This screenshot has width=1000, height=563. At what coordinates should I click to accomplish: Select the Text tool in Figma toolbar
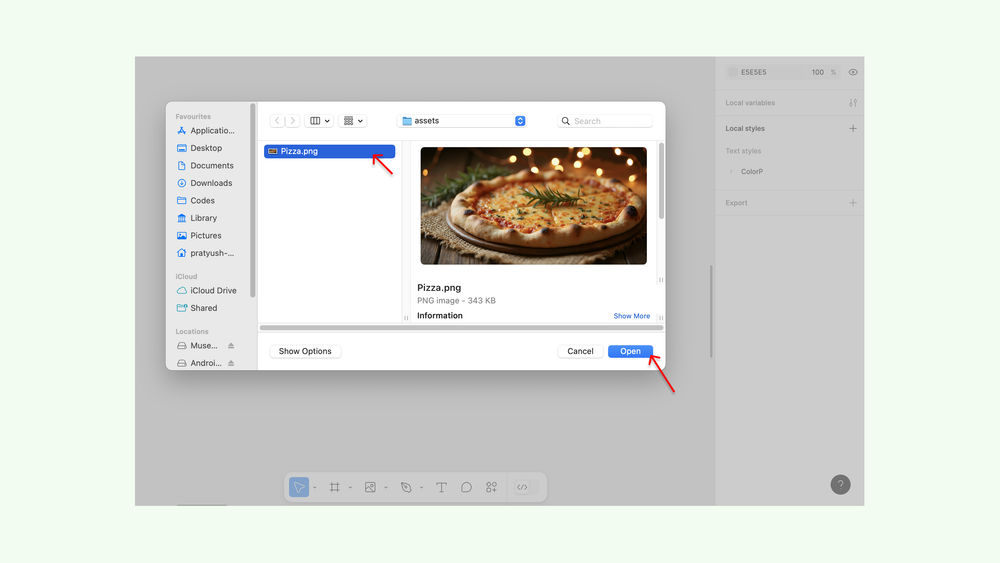pyautogui.click(x=441, y=487)
